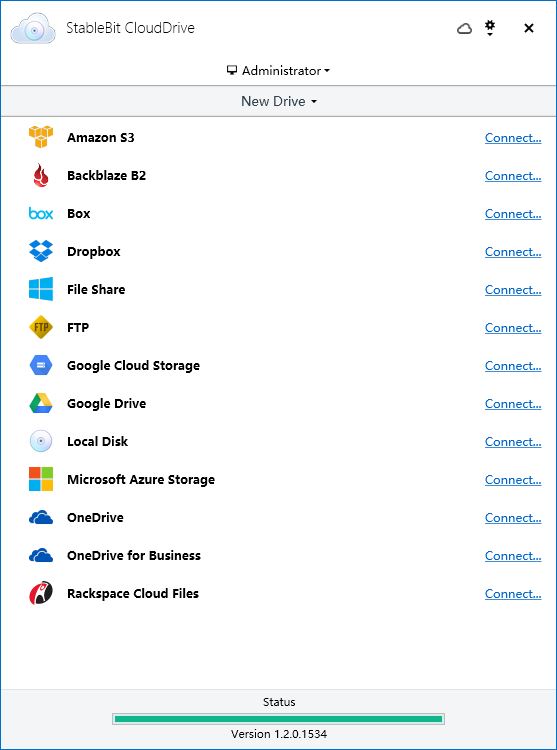Open the New Drive dropdown
The image size is (557, 750).
[x=279, y=101]
